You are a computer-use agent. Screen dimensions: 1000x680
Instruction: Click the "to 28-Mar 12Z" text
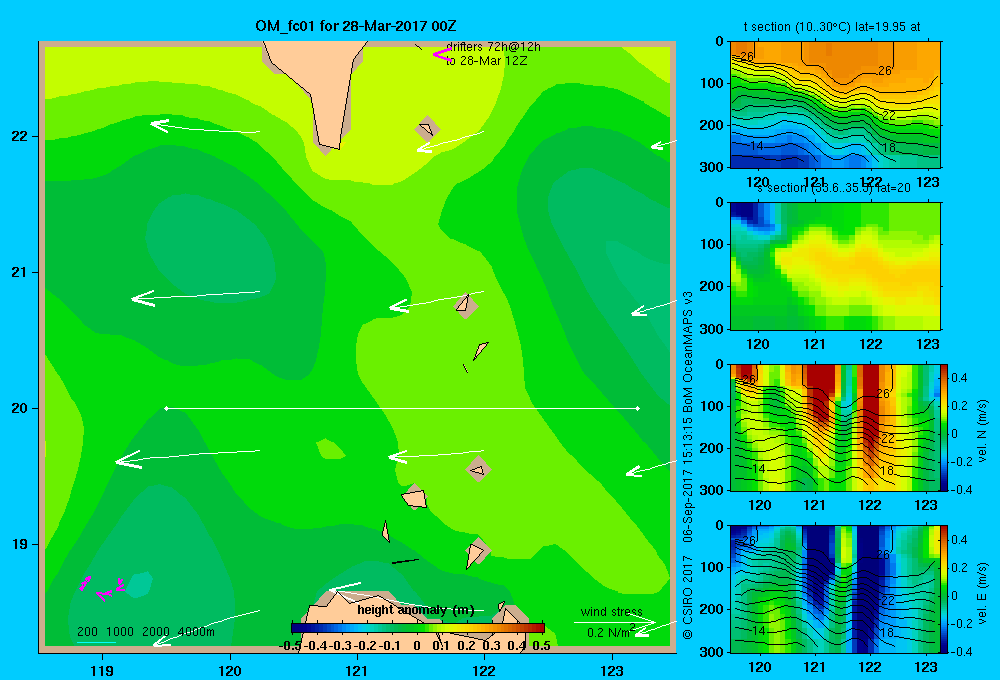tap(487, 61)
